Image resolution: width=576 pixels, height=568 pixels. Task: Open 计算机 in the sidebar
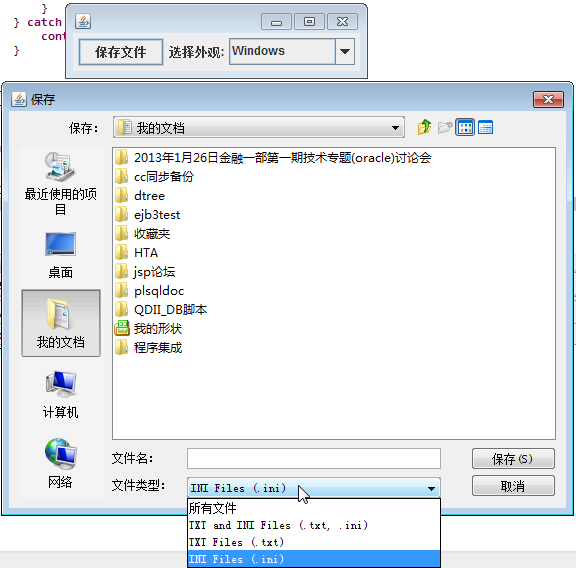click(x=61, y=395)
